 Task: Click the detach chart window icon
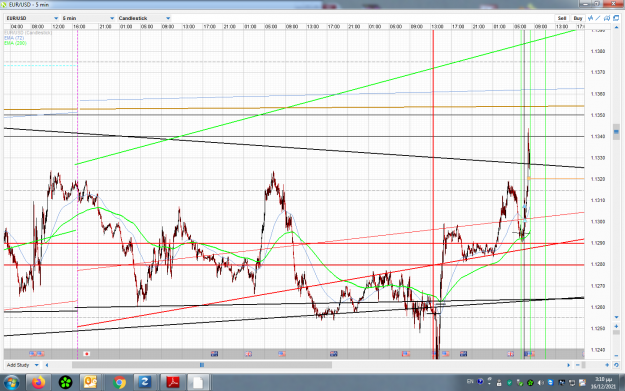(x=616, y=18)
